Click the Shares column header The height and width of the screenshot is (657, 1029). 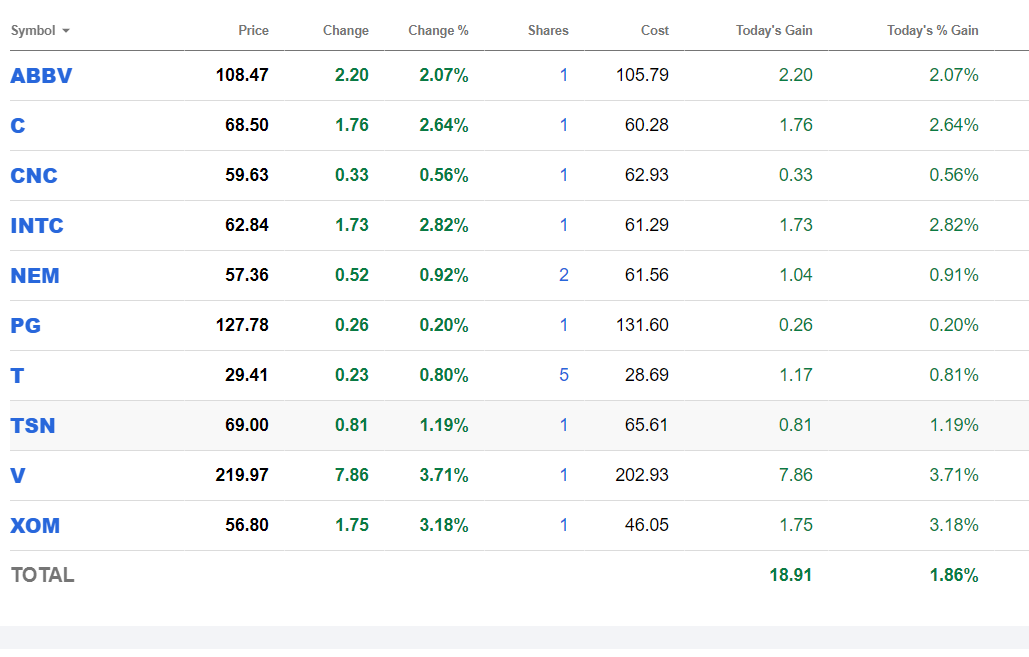pyautogui.click(x=548, y=31)
